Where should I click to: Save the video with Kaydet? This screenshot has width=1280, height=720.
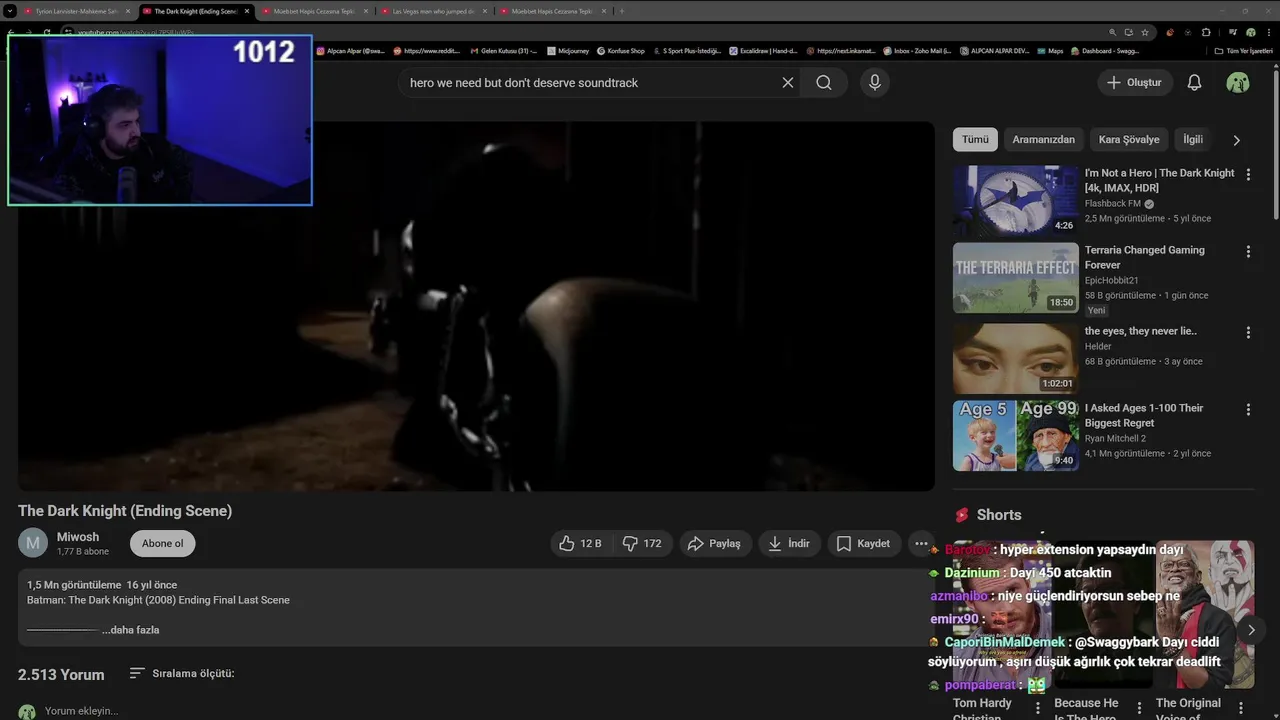(863, 543)
